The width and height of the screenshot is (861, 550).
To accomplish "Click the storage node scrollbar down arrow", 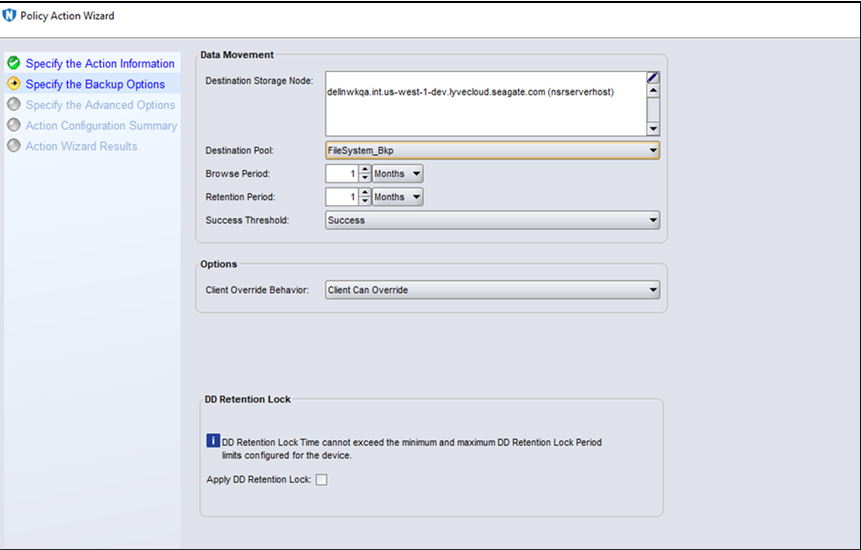I will pos(653,129).
